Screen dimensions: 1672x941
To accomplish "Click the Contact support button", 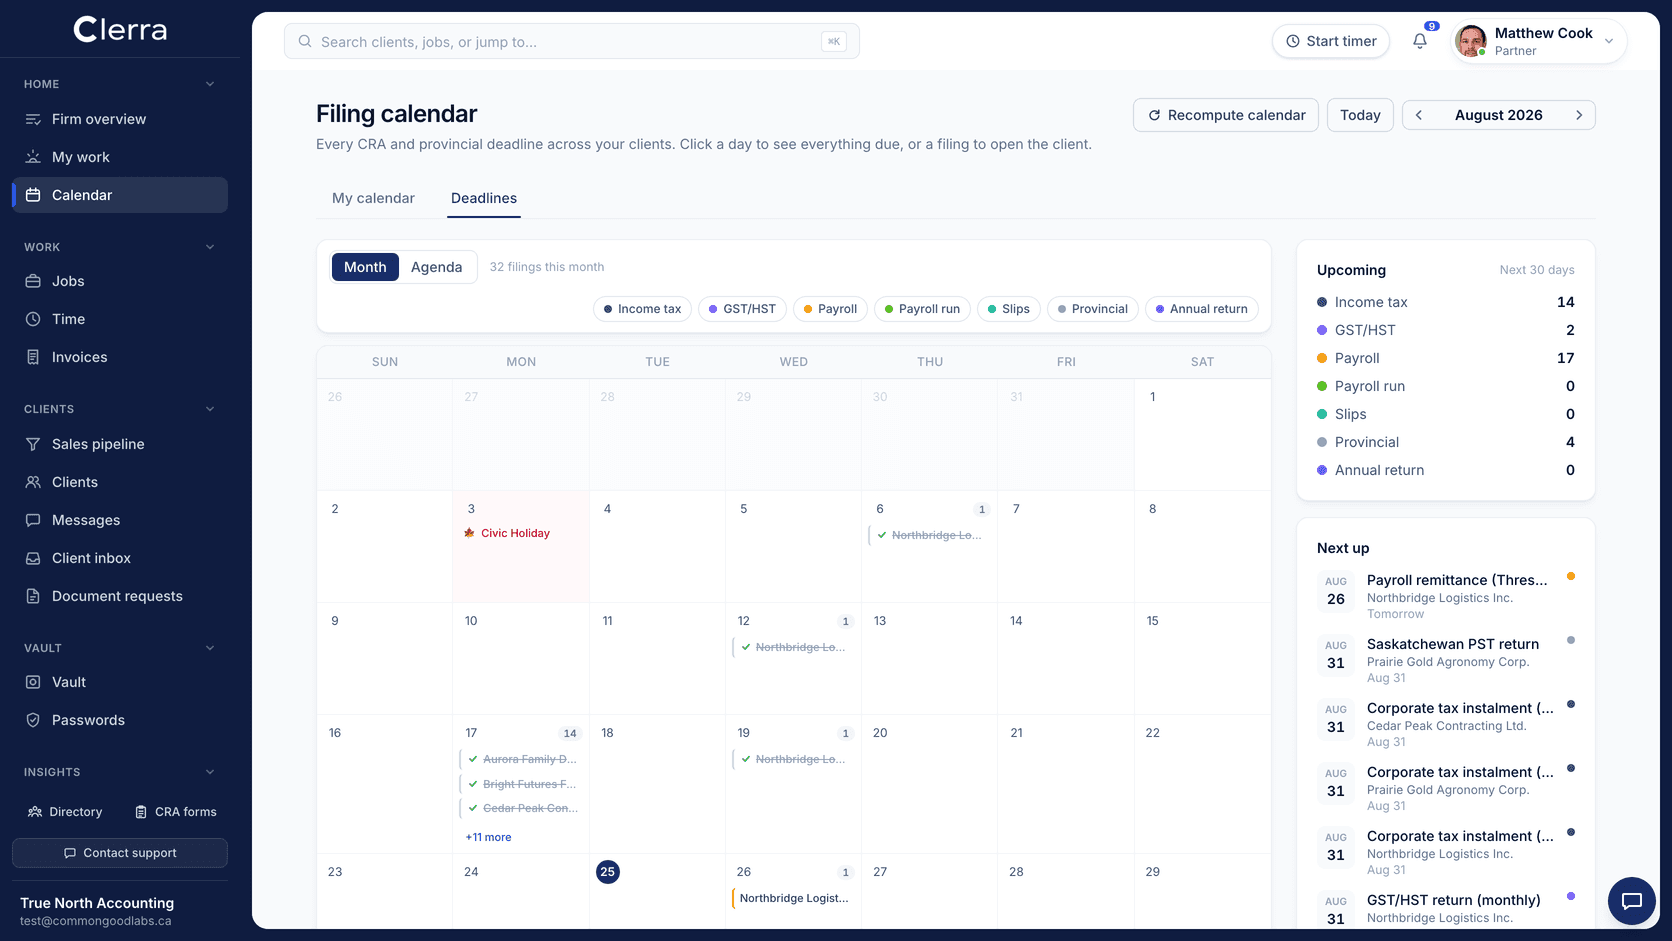I will [x=120, y=853].
